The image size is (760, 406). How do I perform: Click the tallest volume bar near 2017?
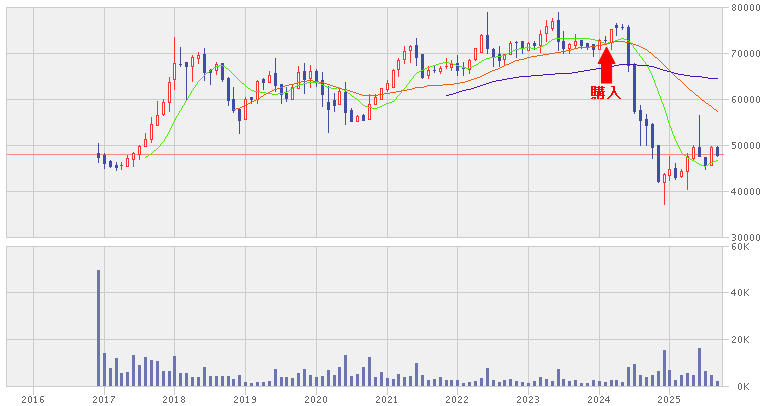tap(98, 327)
